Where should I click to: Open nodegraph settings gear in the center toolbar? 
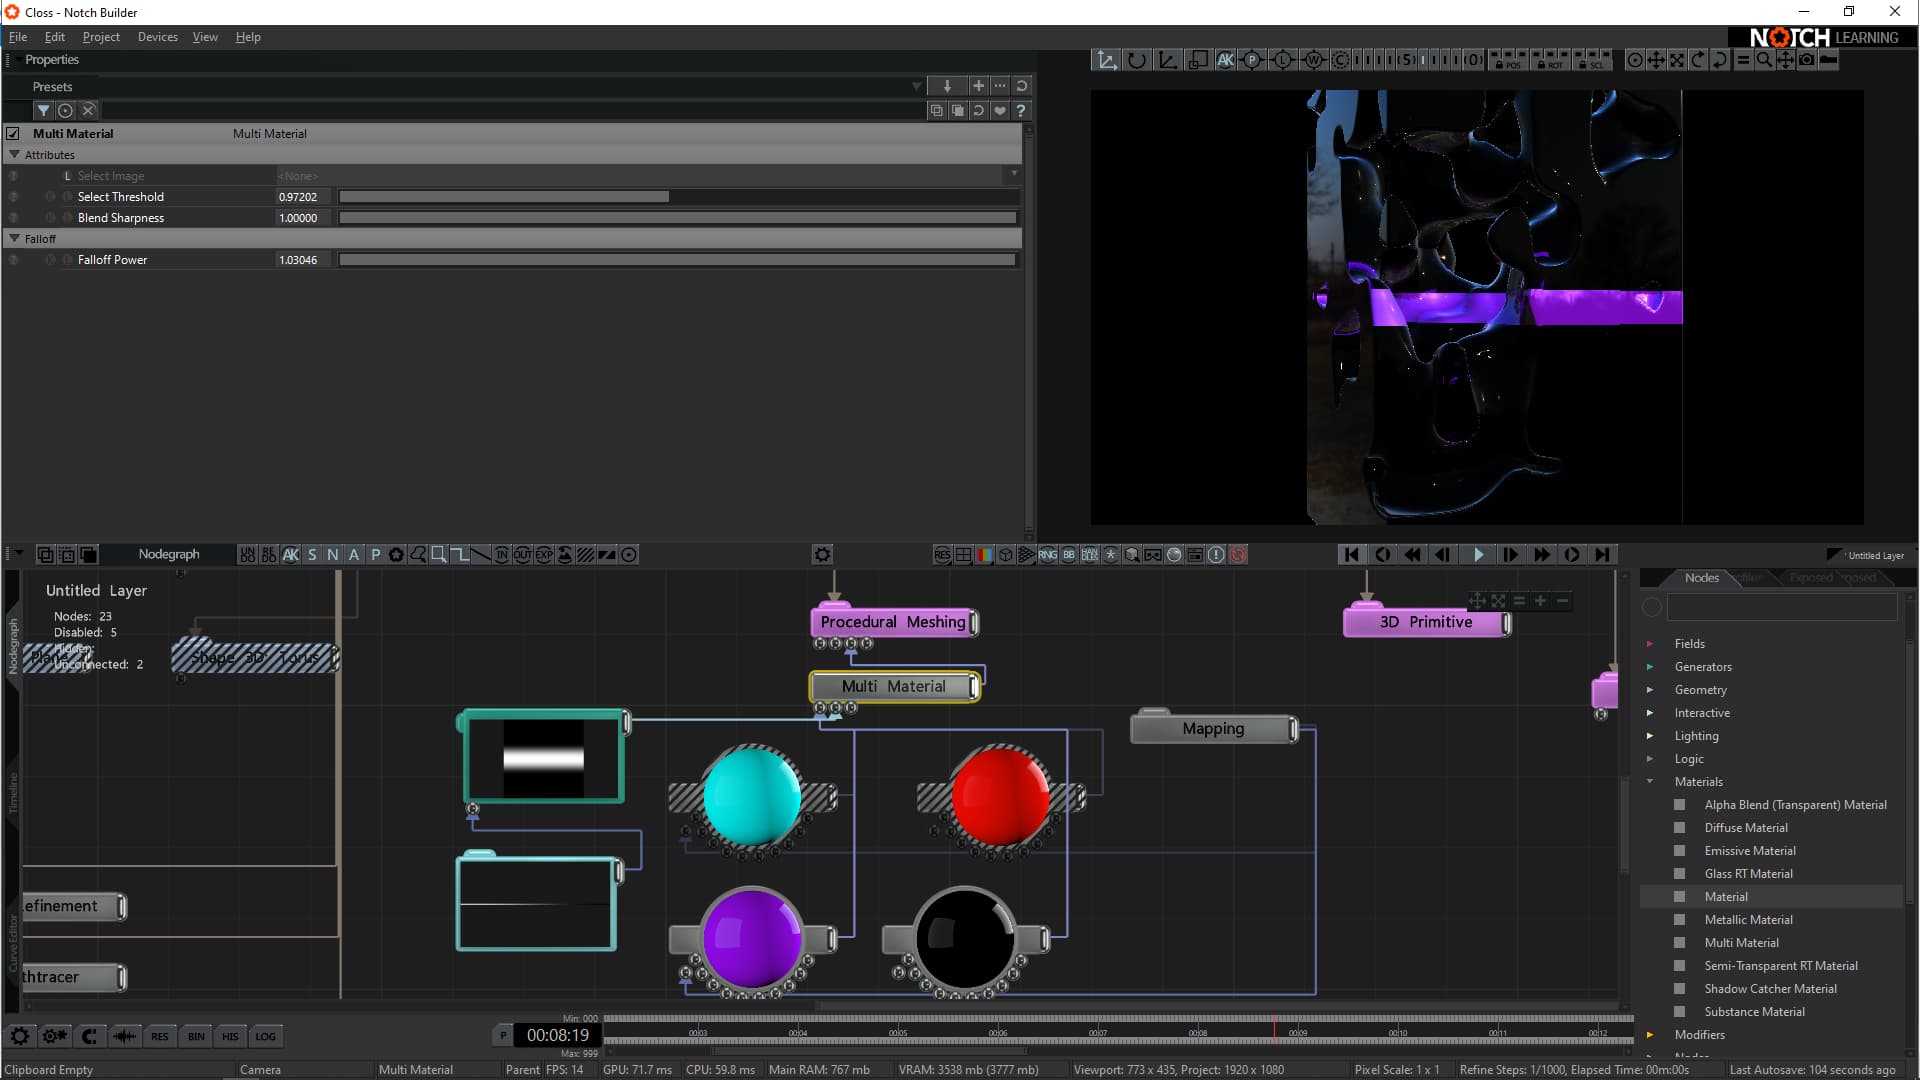[822, 554]
